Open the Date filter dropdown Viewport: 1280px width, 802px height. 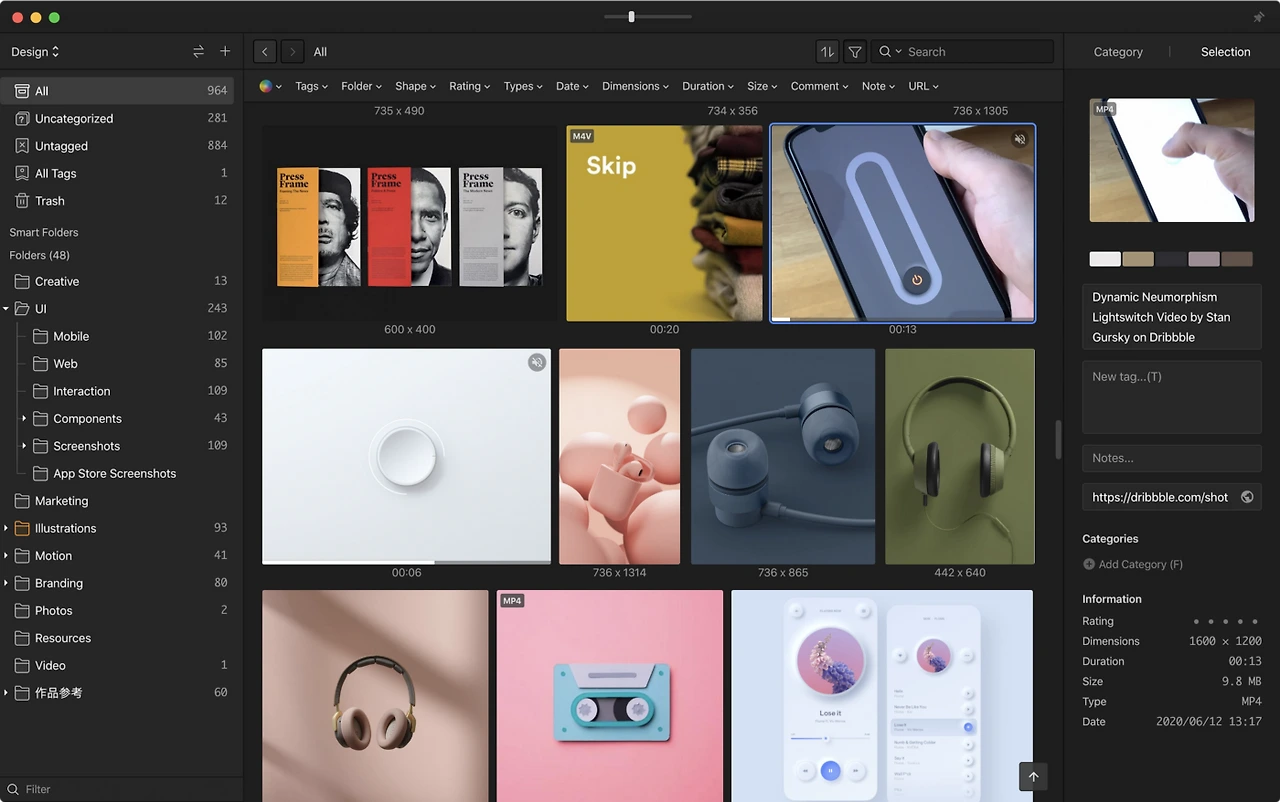573,86
